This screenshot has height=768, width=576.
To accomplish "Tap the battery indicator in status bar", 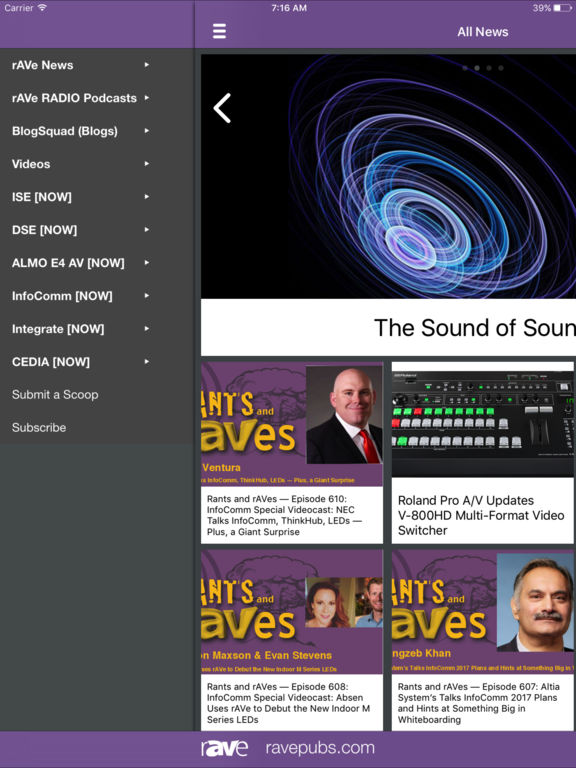I will tap(563, 8).
